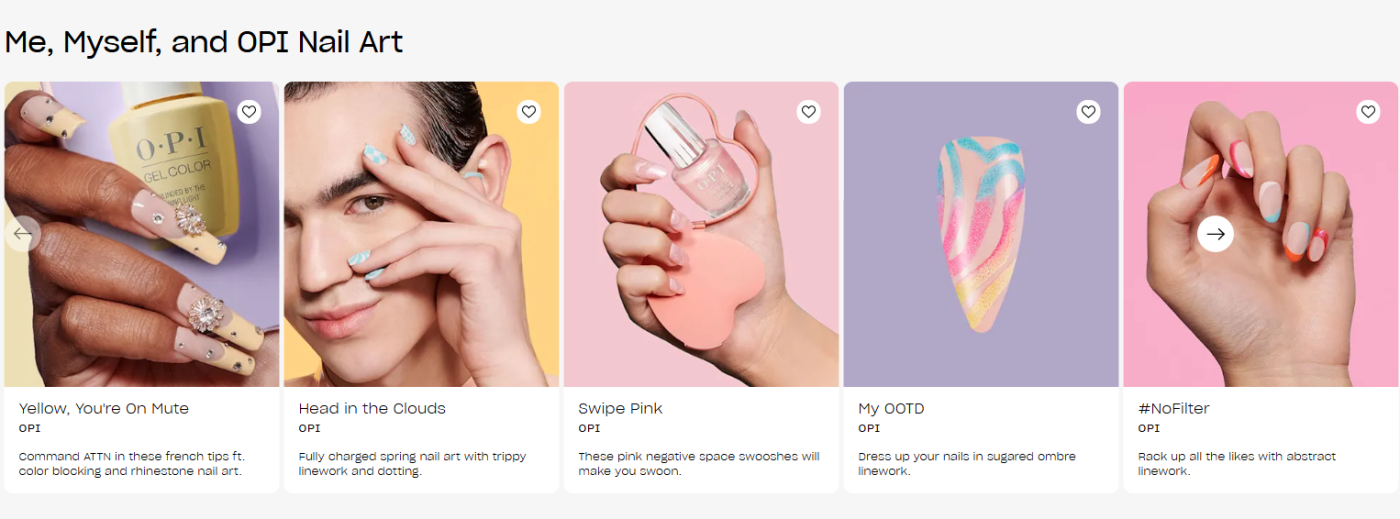Click OPI brand label under Swipe Pink
The width and height of the screenshot is (1400, 519).
[x=589, y=428]
